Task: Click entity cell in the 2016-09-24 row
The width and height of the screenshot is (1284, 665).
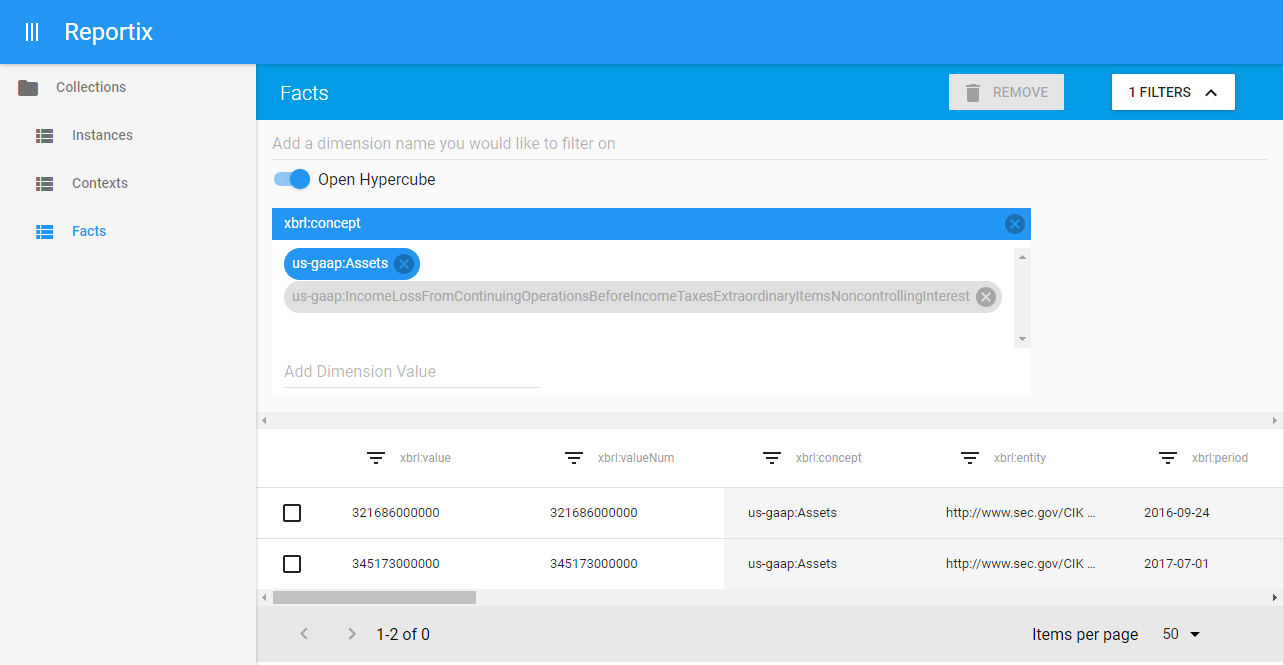Action: (x=1021, y=513)
